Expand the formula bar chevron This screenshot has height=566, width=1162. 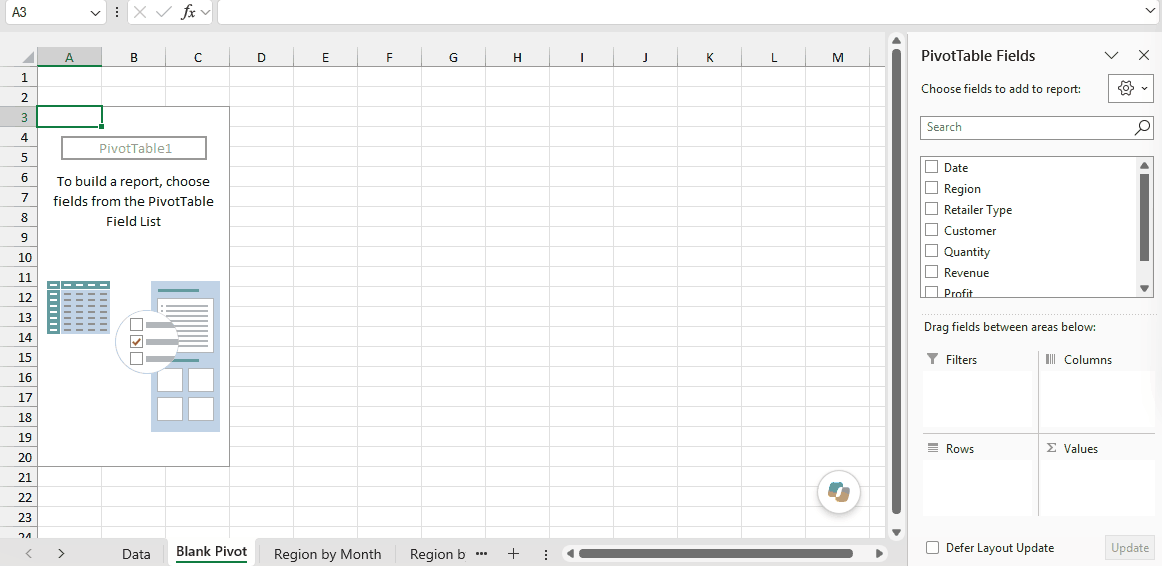tap(1149, 11)
